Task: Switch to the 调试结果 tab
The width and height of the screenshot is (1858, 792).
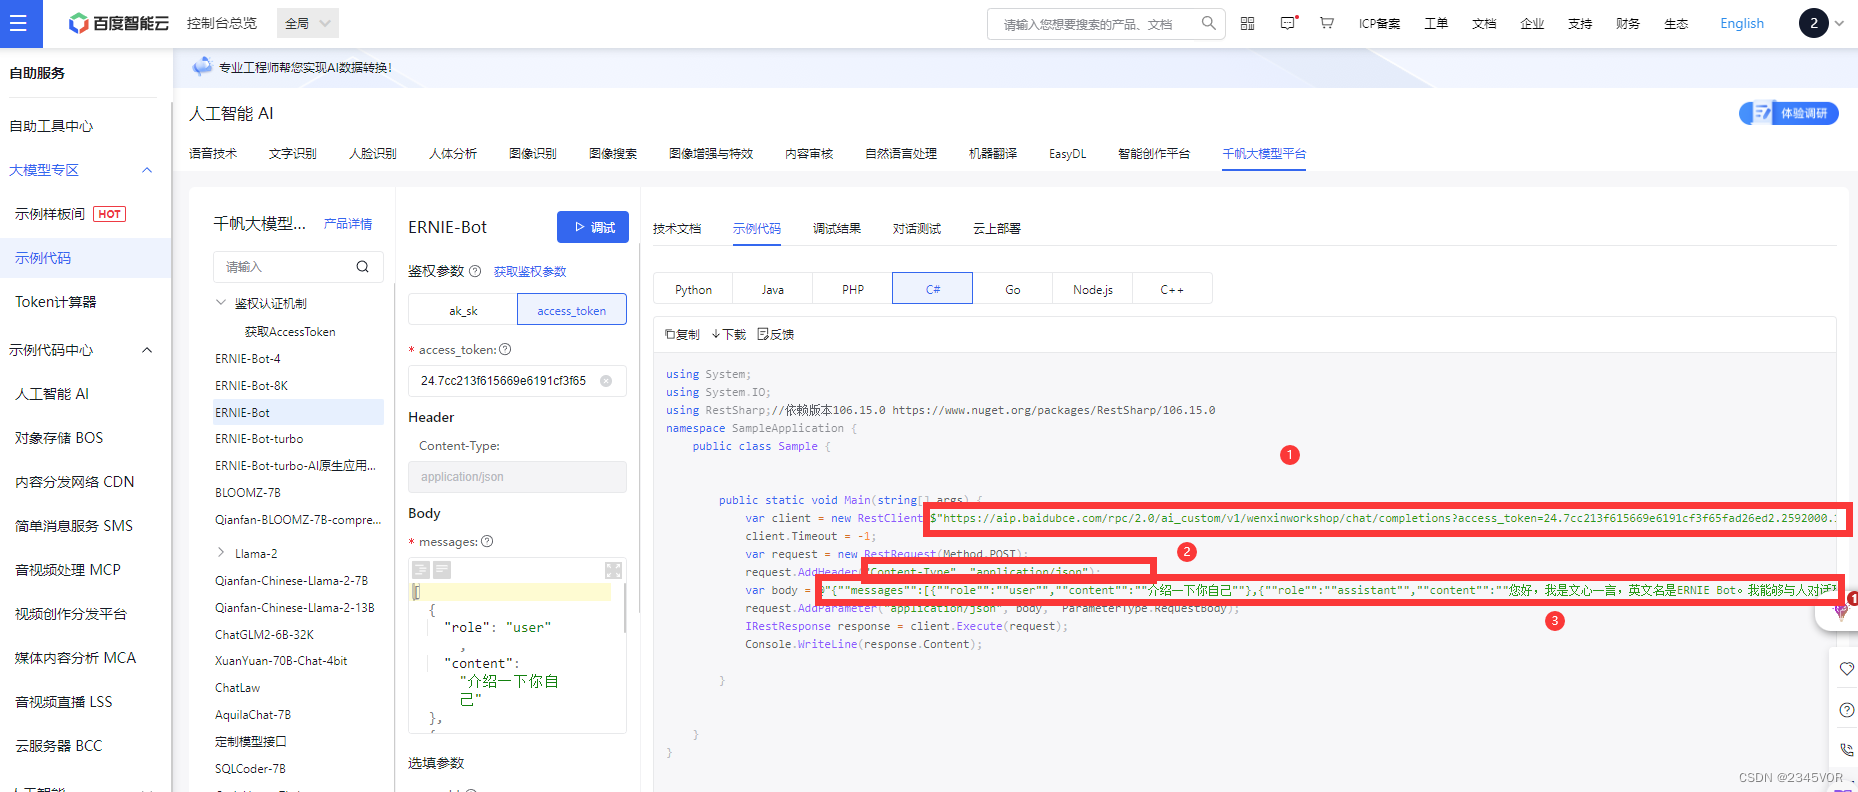Action: click(x=837, y=228)
